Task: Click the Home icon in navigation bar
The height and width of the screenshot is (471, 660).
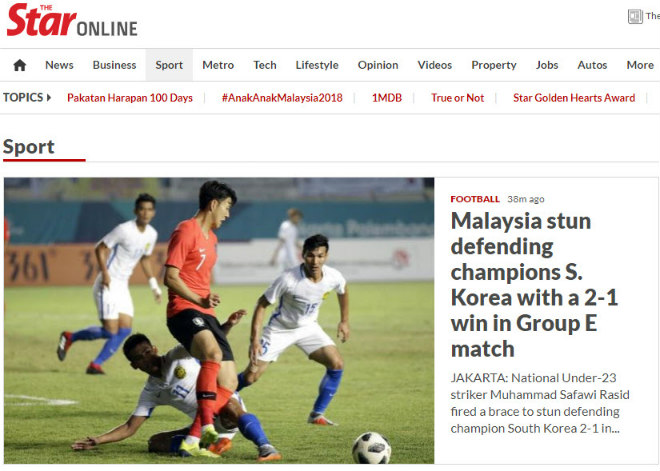Action: tap(19, 65)
